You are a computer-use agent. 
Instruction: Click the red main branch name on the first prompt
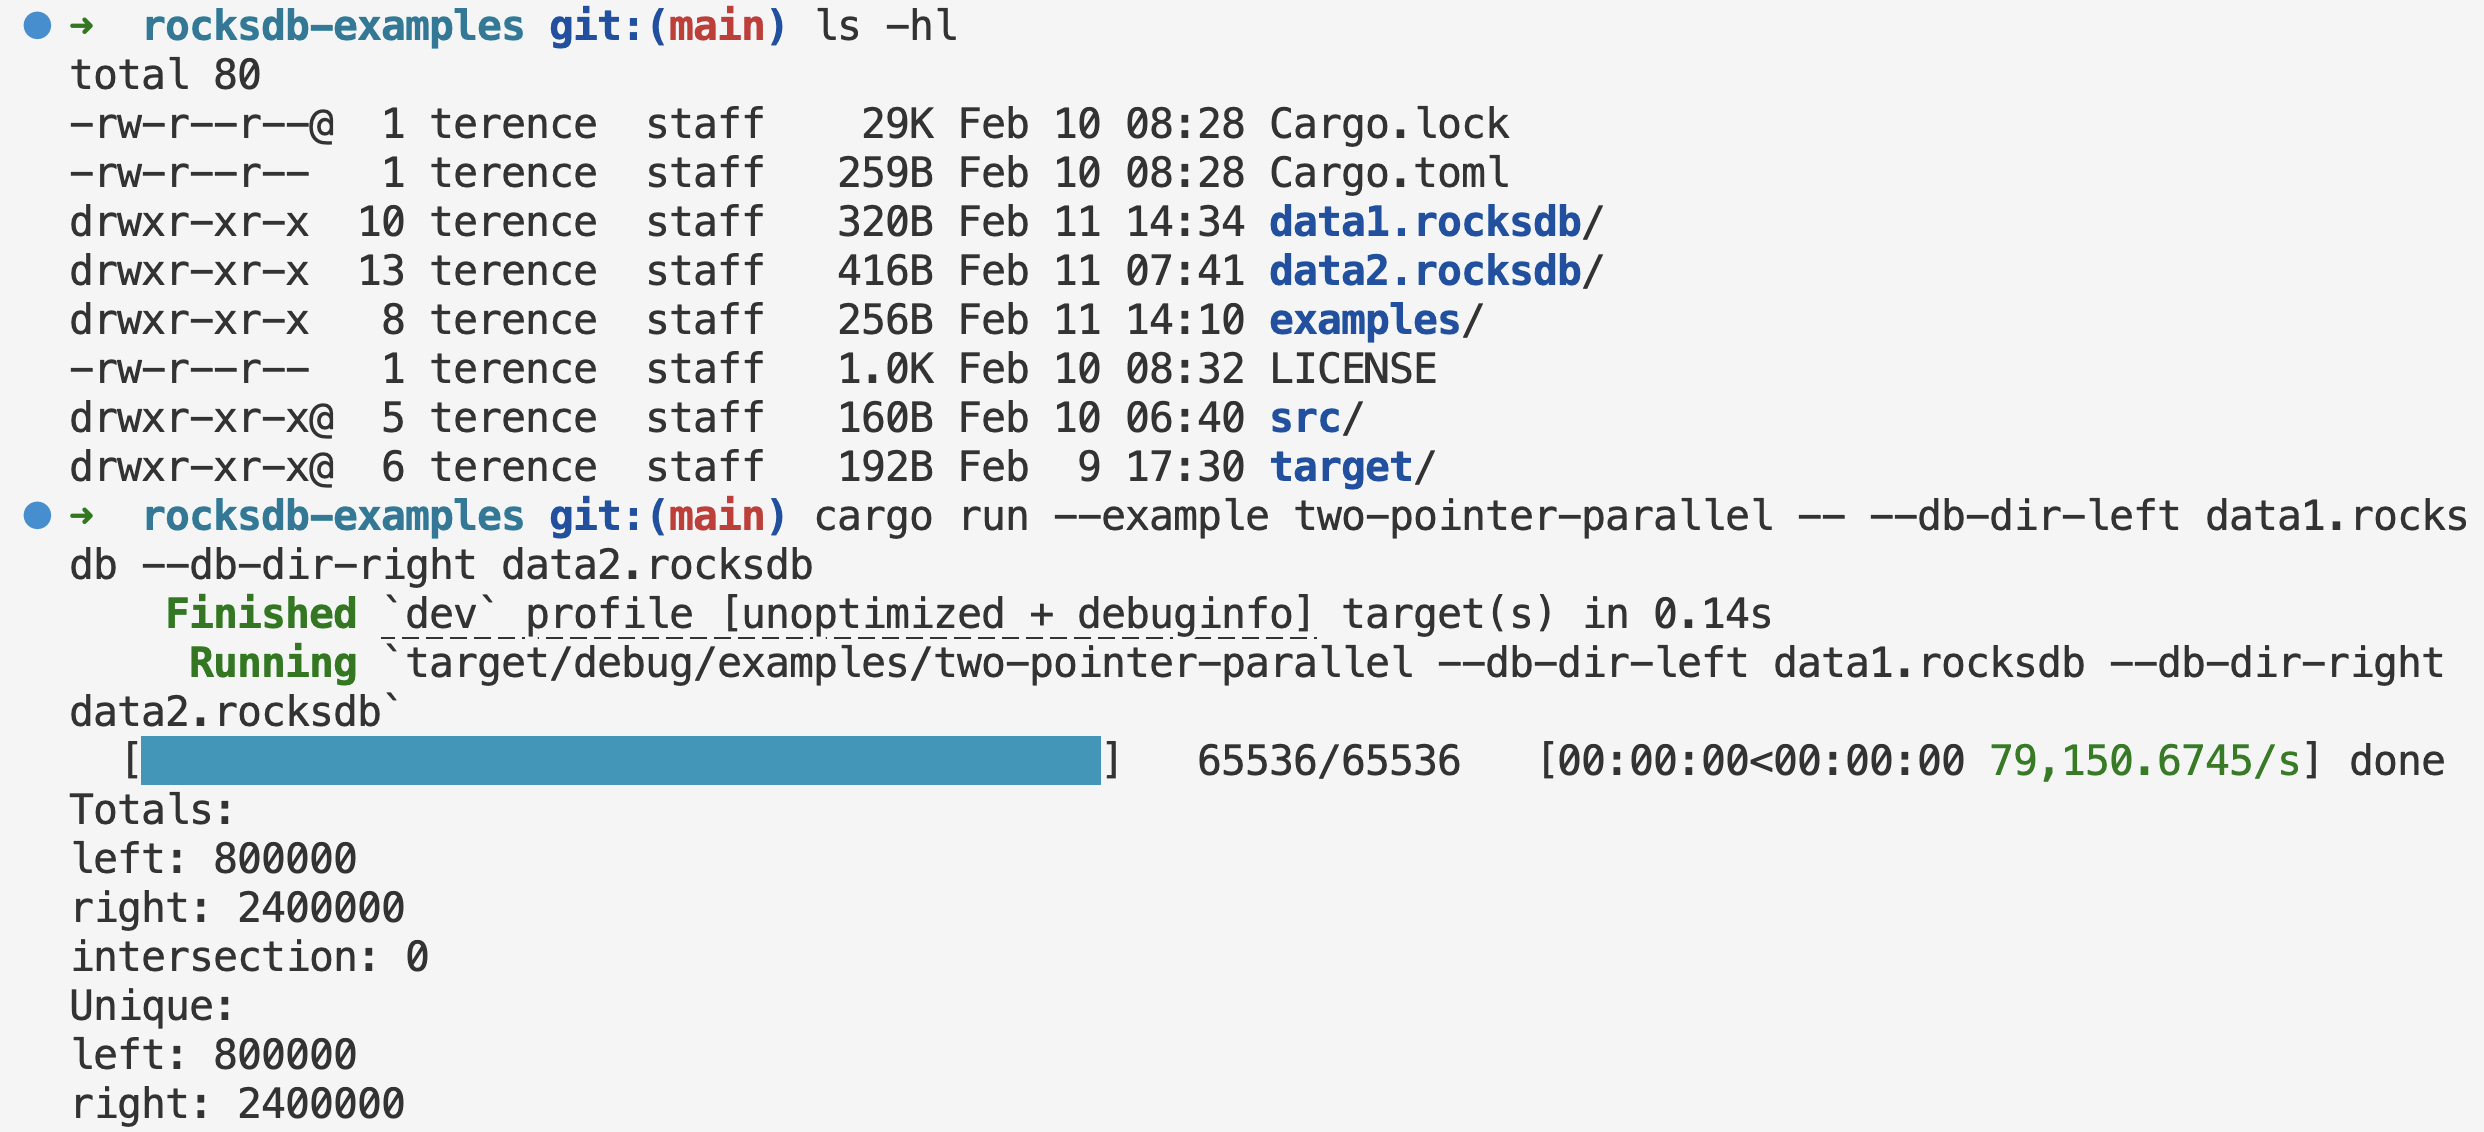pos(717,26)
